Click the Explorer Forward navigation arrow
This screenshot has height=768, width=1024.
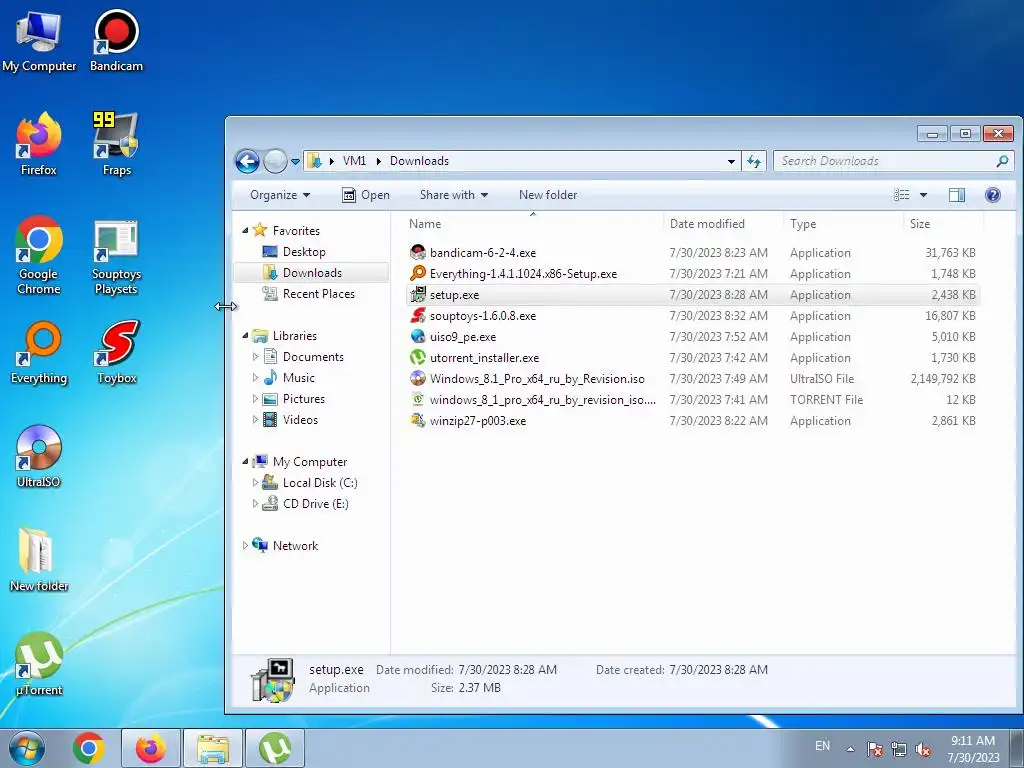(275, 161)
